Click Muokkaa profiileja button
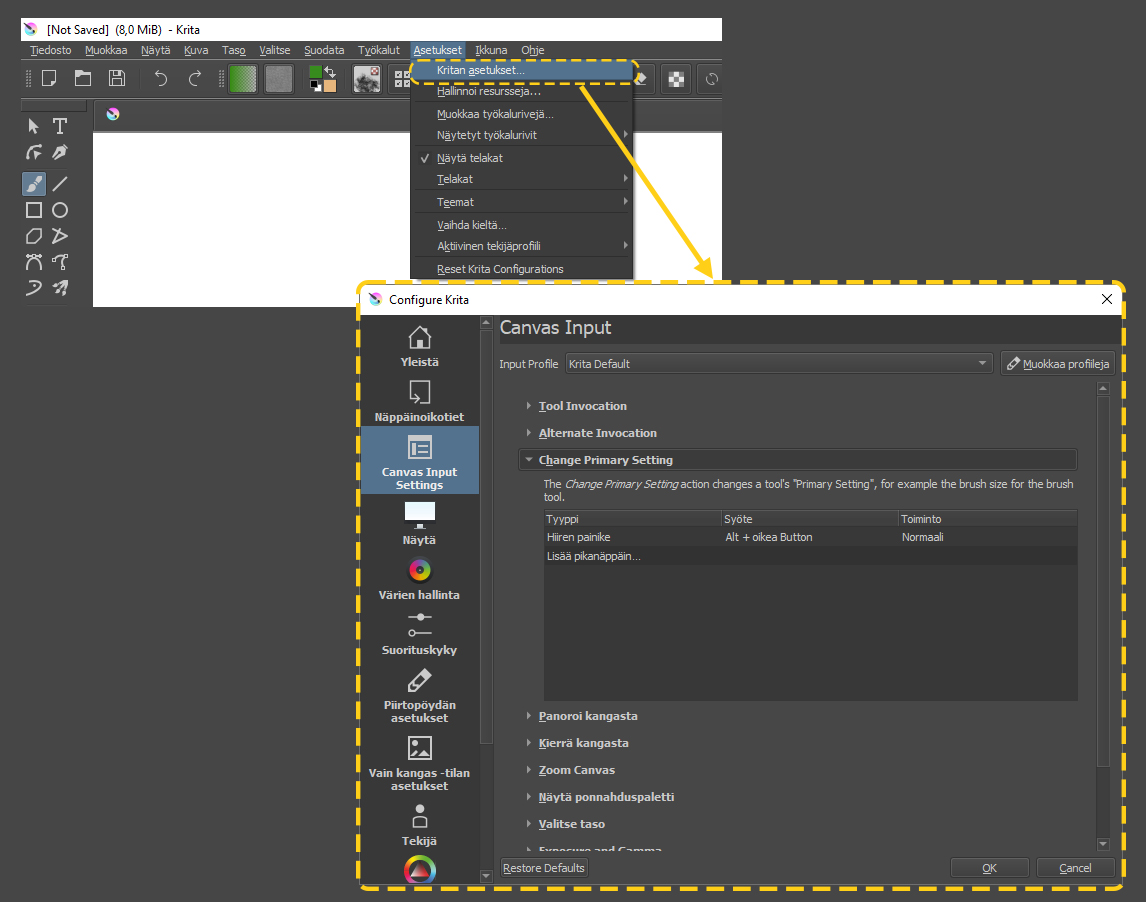 [1058, 364]
